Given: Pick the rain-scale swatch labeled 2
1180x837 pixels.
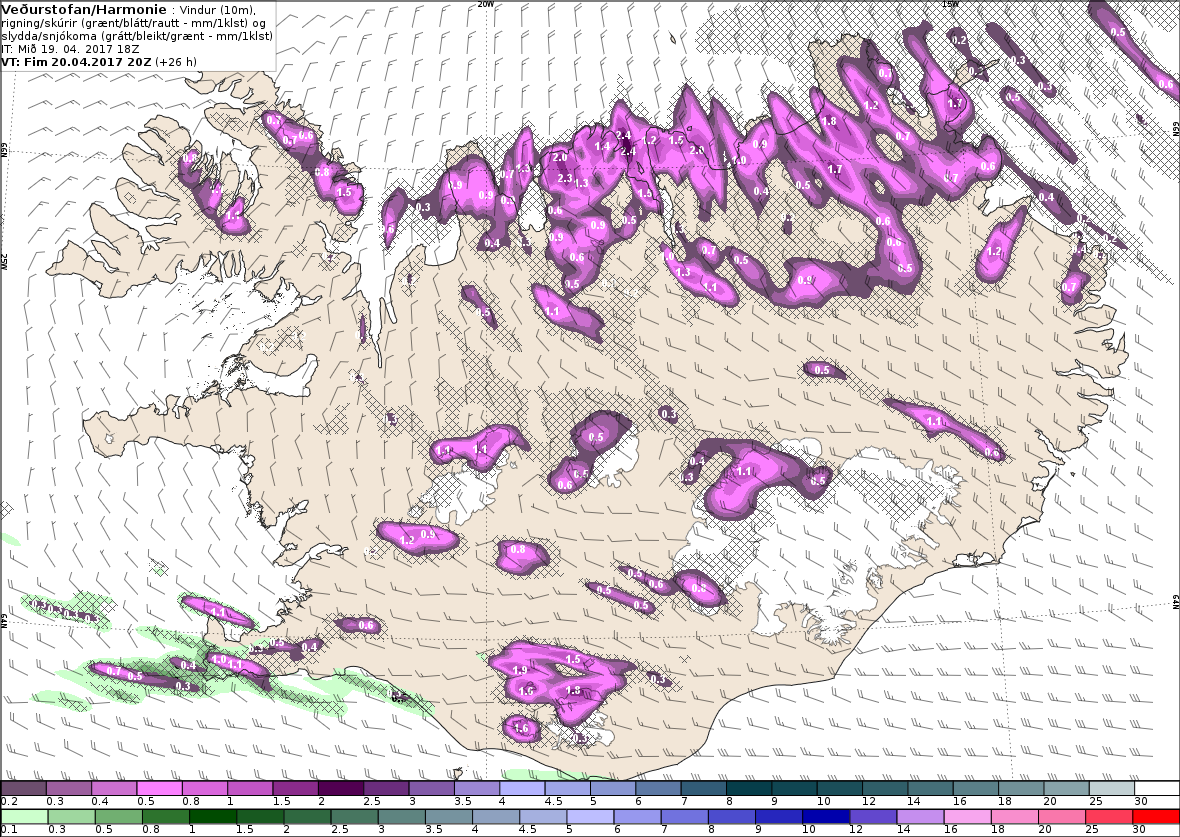Looking at the screenshot, I should coord(306,817).
